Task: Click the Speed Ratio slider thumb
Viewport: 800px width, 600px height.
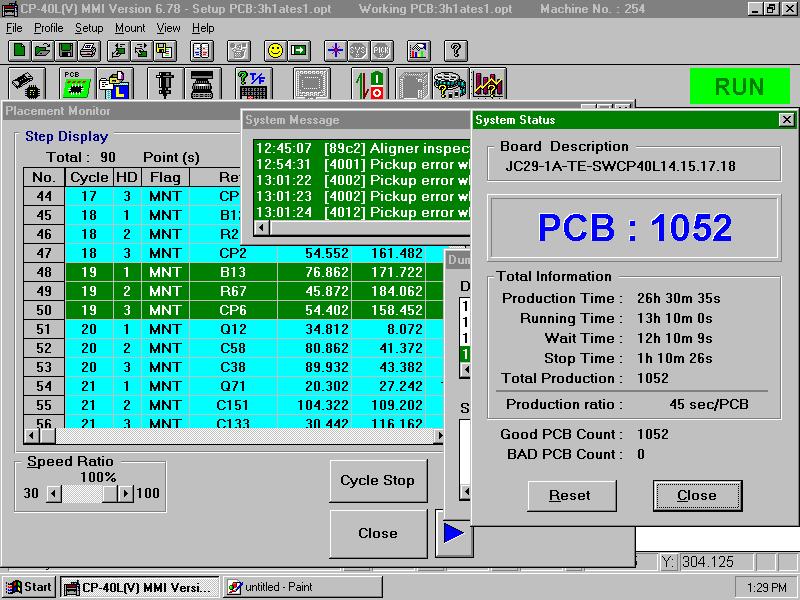Action: tap(110, 493)
